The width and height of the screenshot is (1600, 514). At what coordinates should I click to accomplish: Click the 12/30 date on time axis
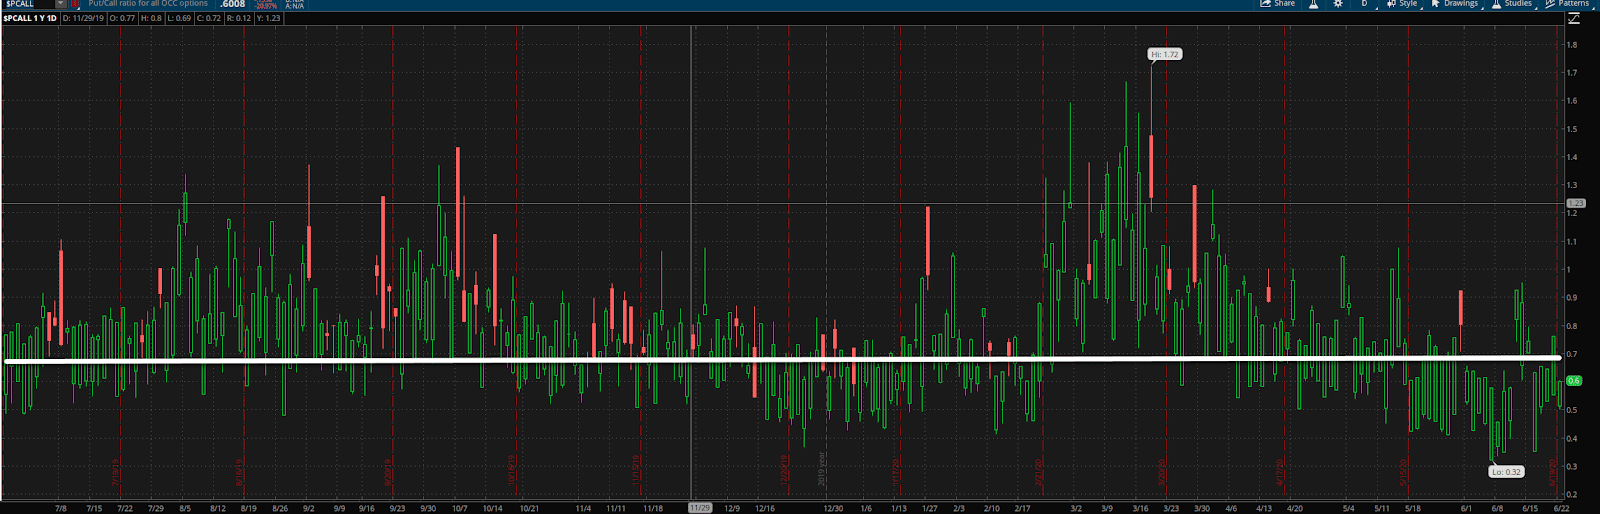point(832,509)
